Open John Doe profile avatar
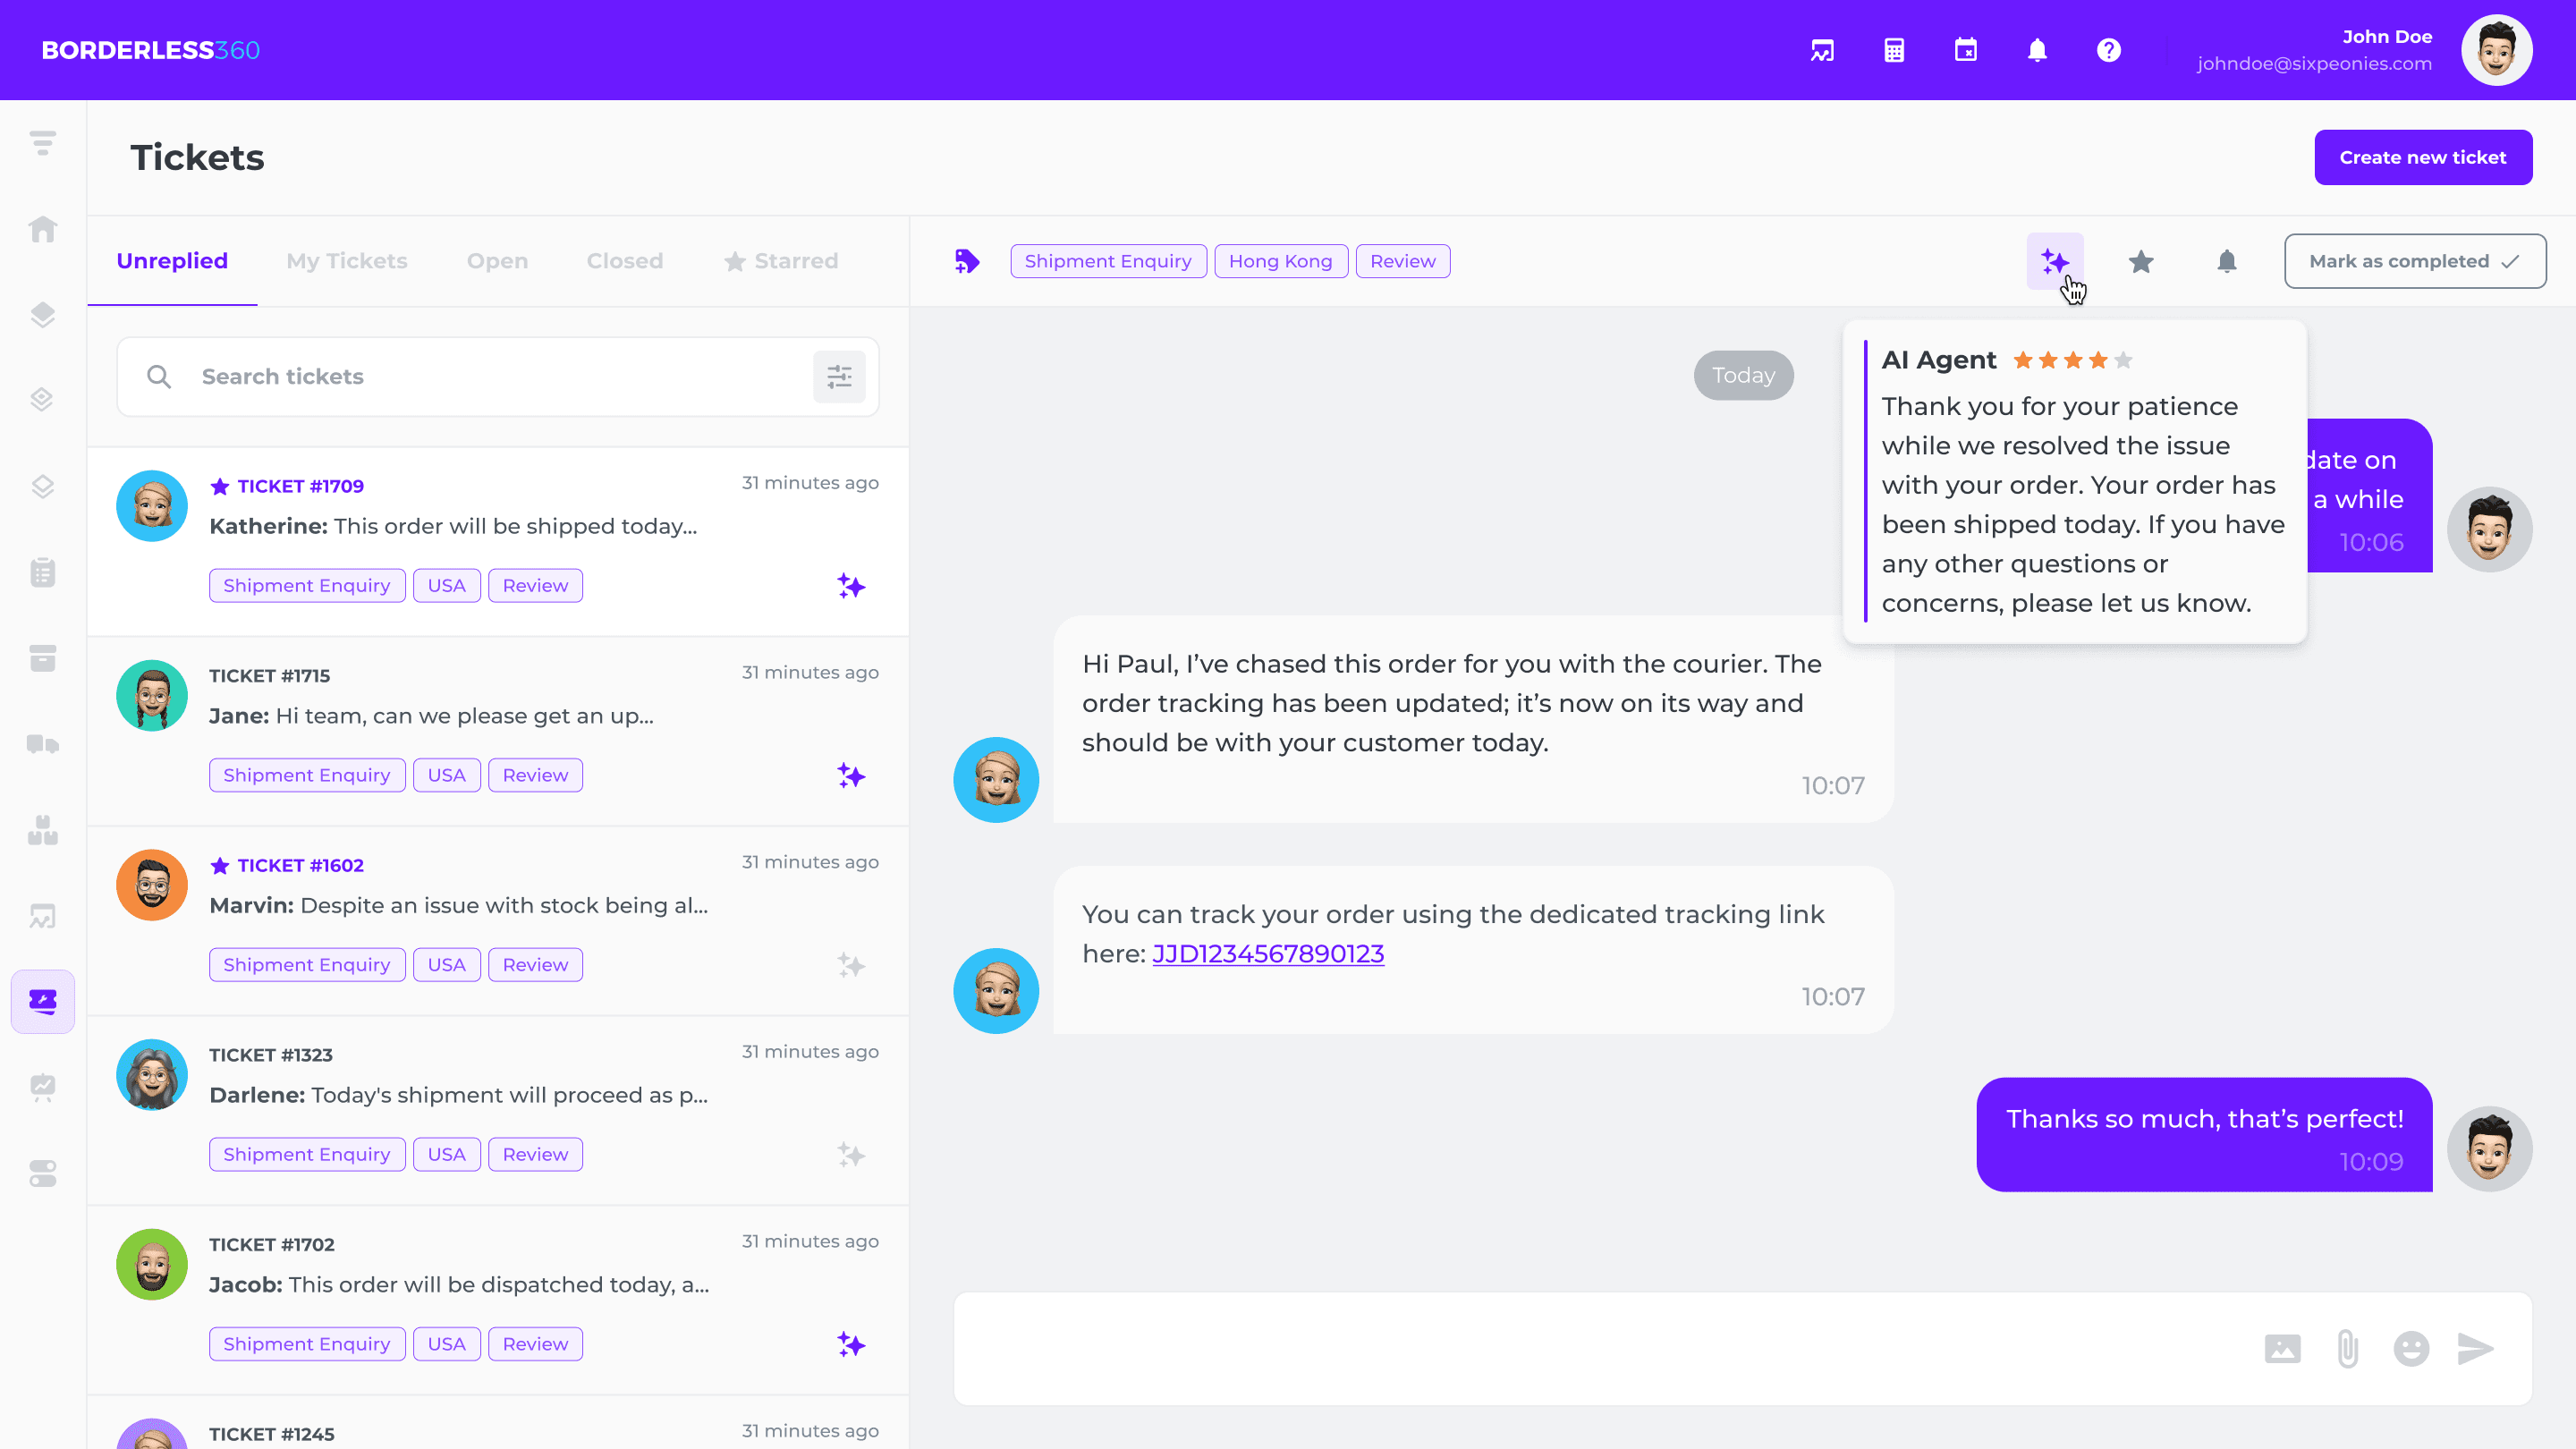 2496,50
